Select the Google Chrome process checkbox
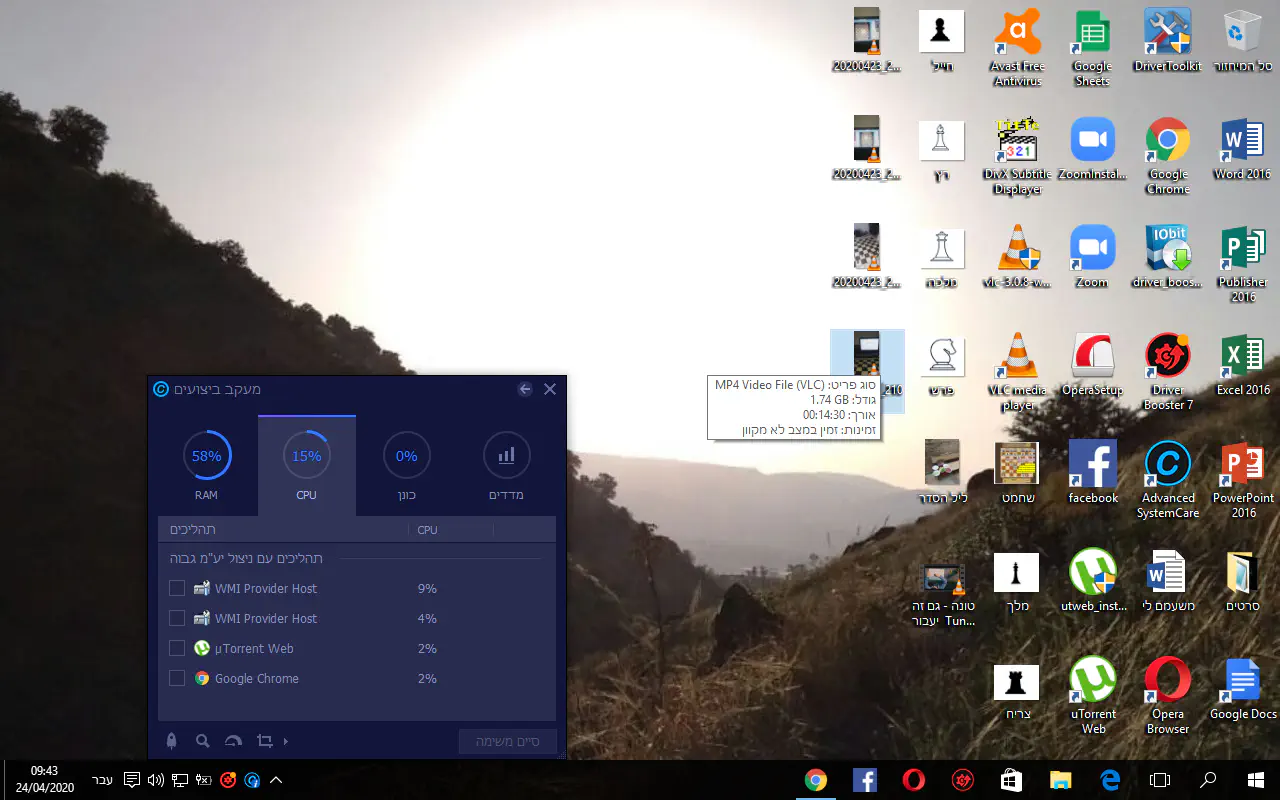 pos(177,679)
